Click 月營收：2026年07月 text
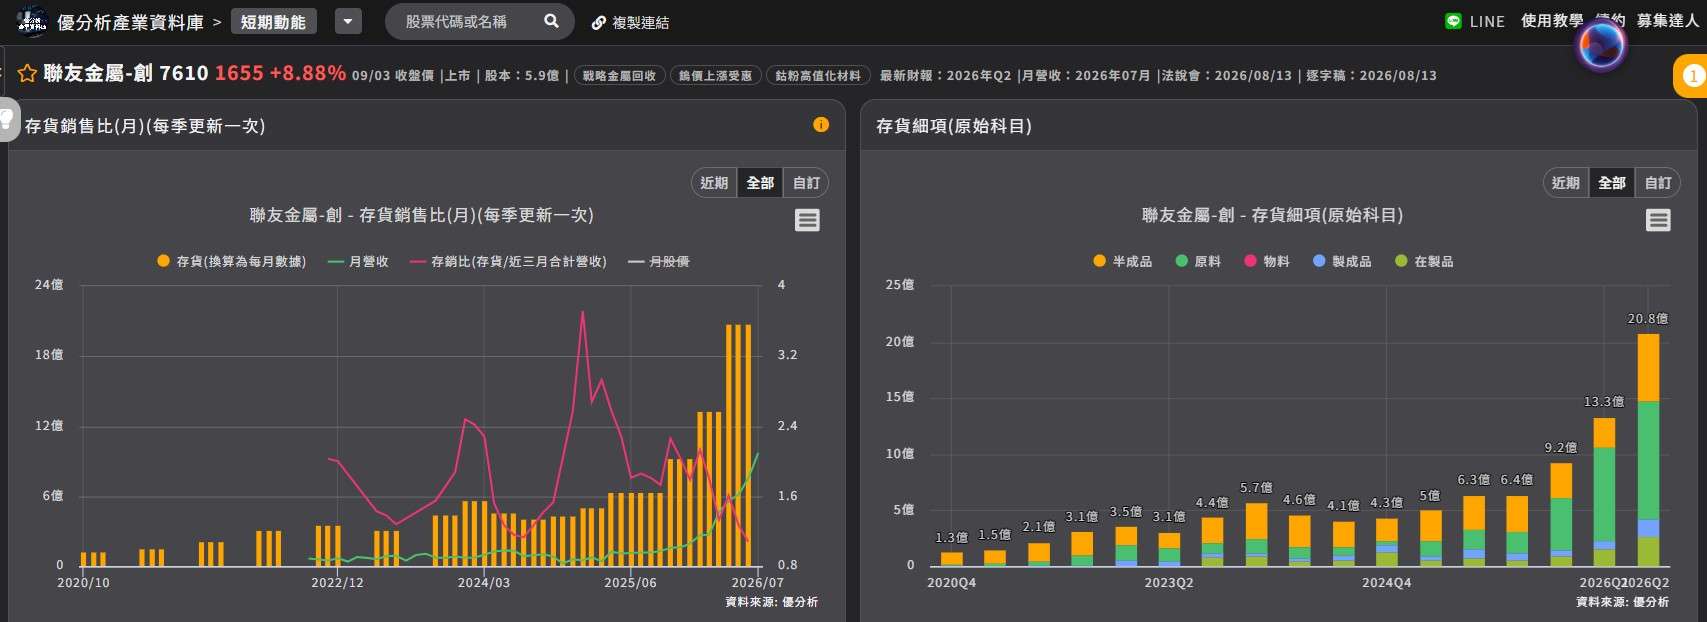This screenshot has width=1707, height=622. coord(1087,75)
